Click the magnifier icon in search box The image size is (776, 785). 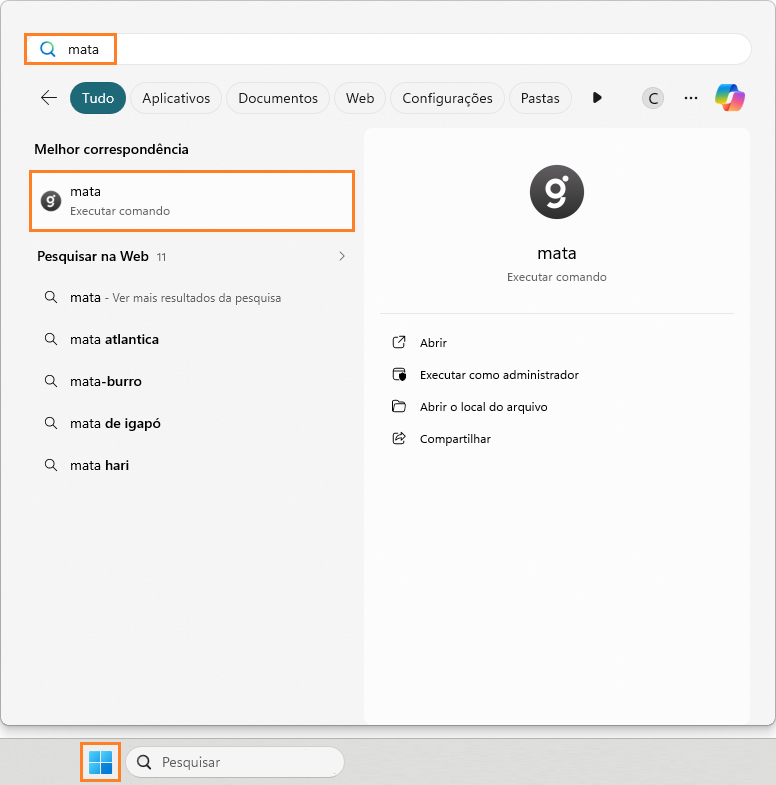[47, 49]
